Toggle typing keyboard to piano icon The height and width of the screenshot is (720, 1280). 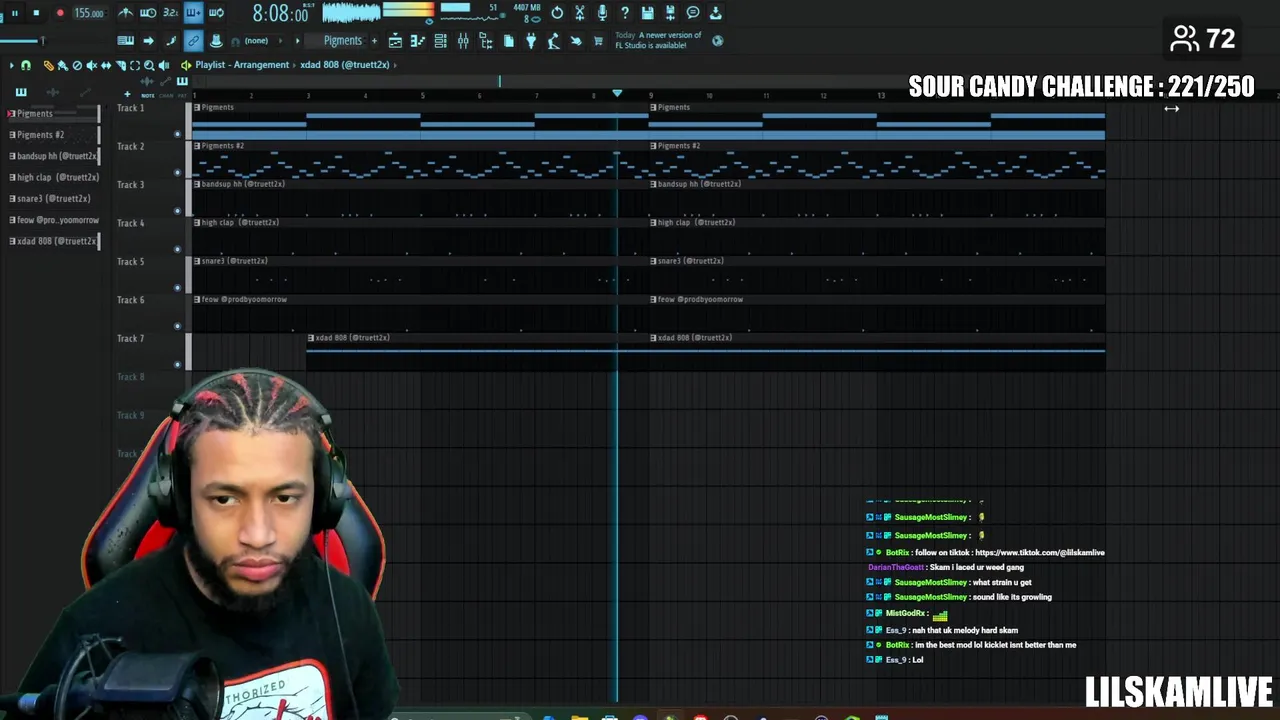click(x=125, y=41)
